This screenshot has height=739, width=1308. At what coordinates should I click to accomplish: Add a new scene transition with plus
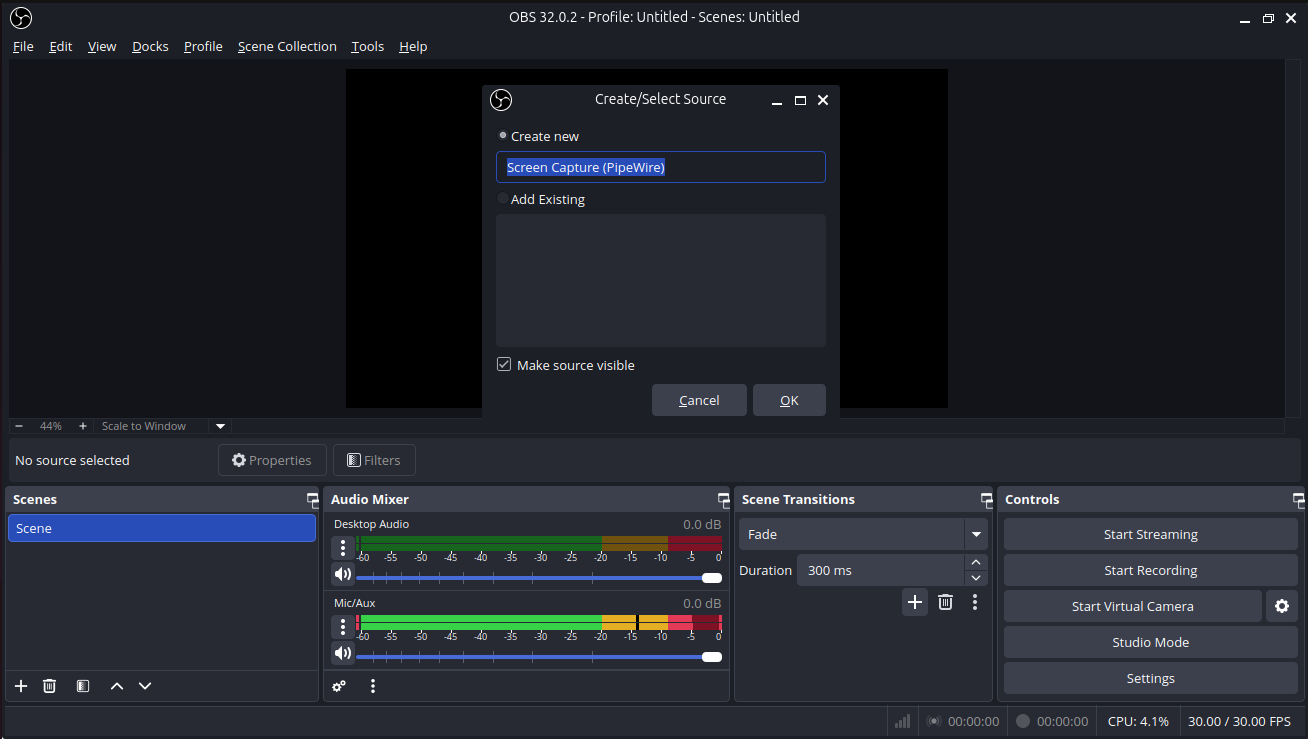[x=914, y=602]
